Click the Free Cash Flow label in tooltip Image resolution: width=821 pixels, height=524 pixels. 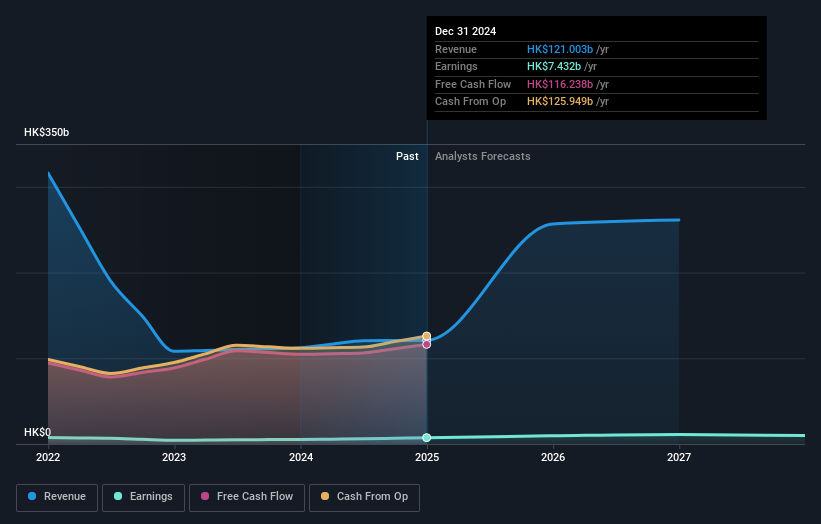473,84
